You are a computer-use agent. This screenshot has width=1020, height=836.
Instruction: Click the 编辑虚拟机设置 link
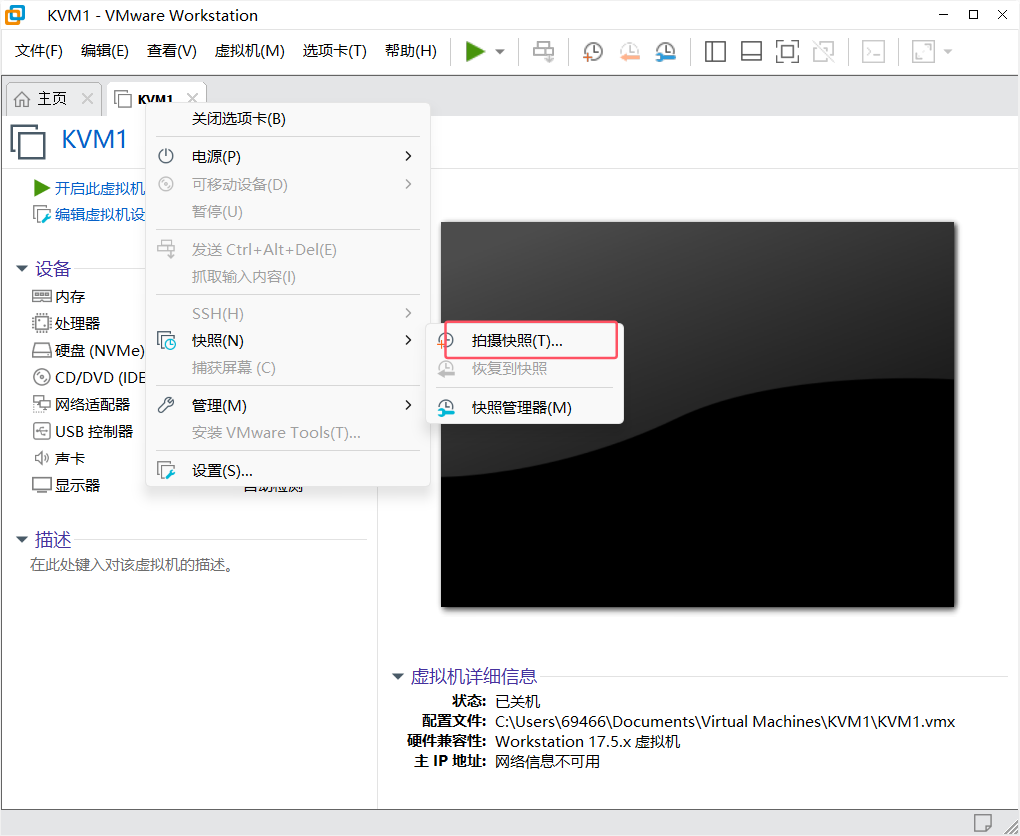click(x=90, y=215)
